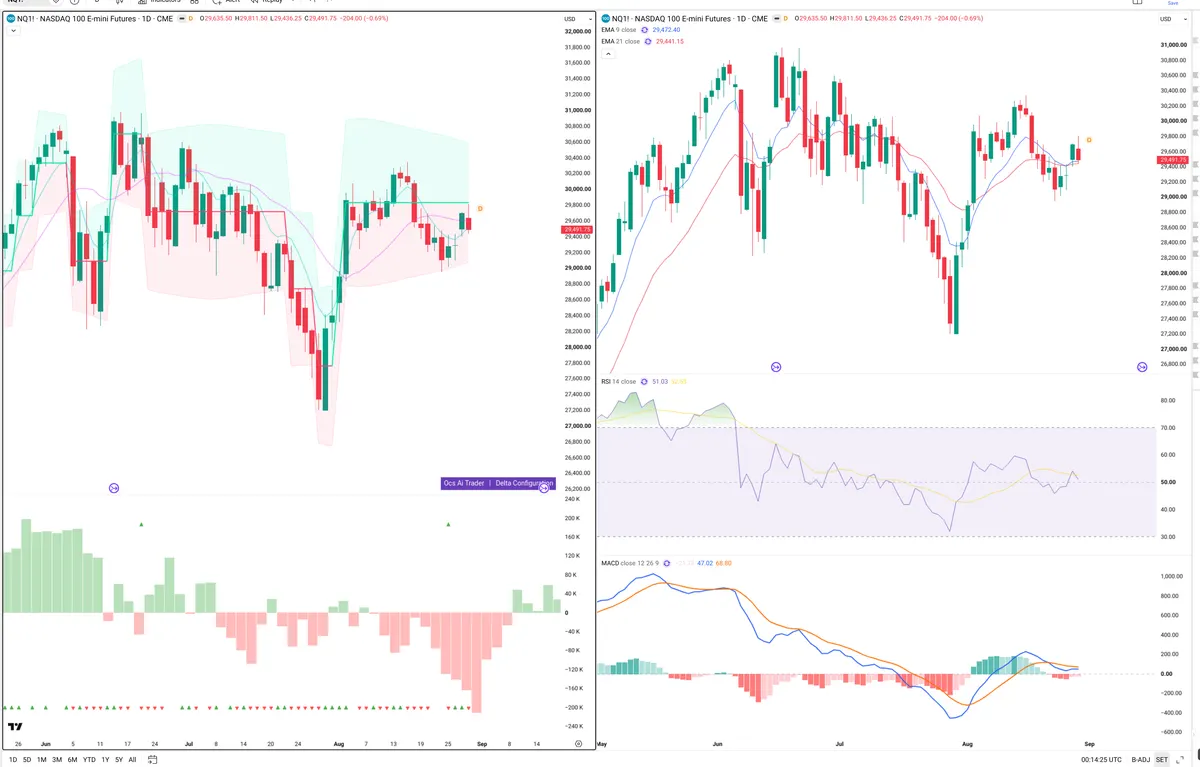1200x767 pixels.
Task: Click the purple replay marker below left price chart
Action: click(x=114, y=488)
